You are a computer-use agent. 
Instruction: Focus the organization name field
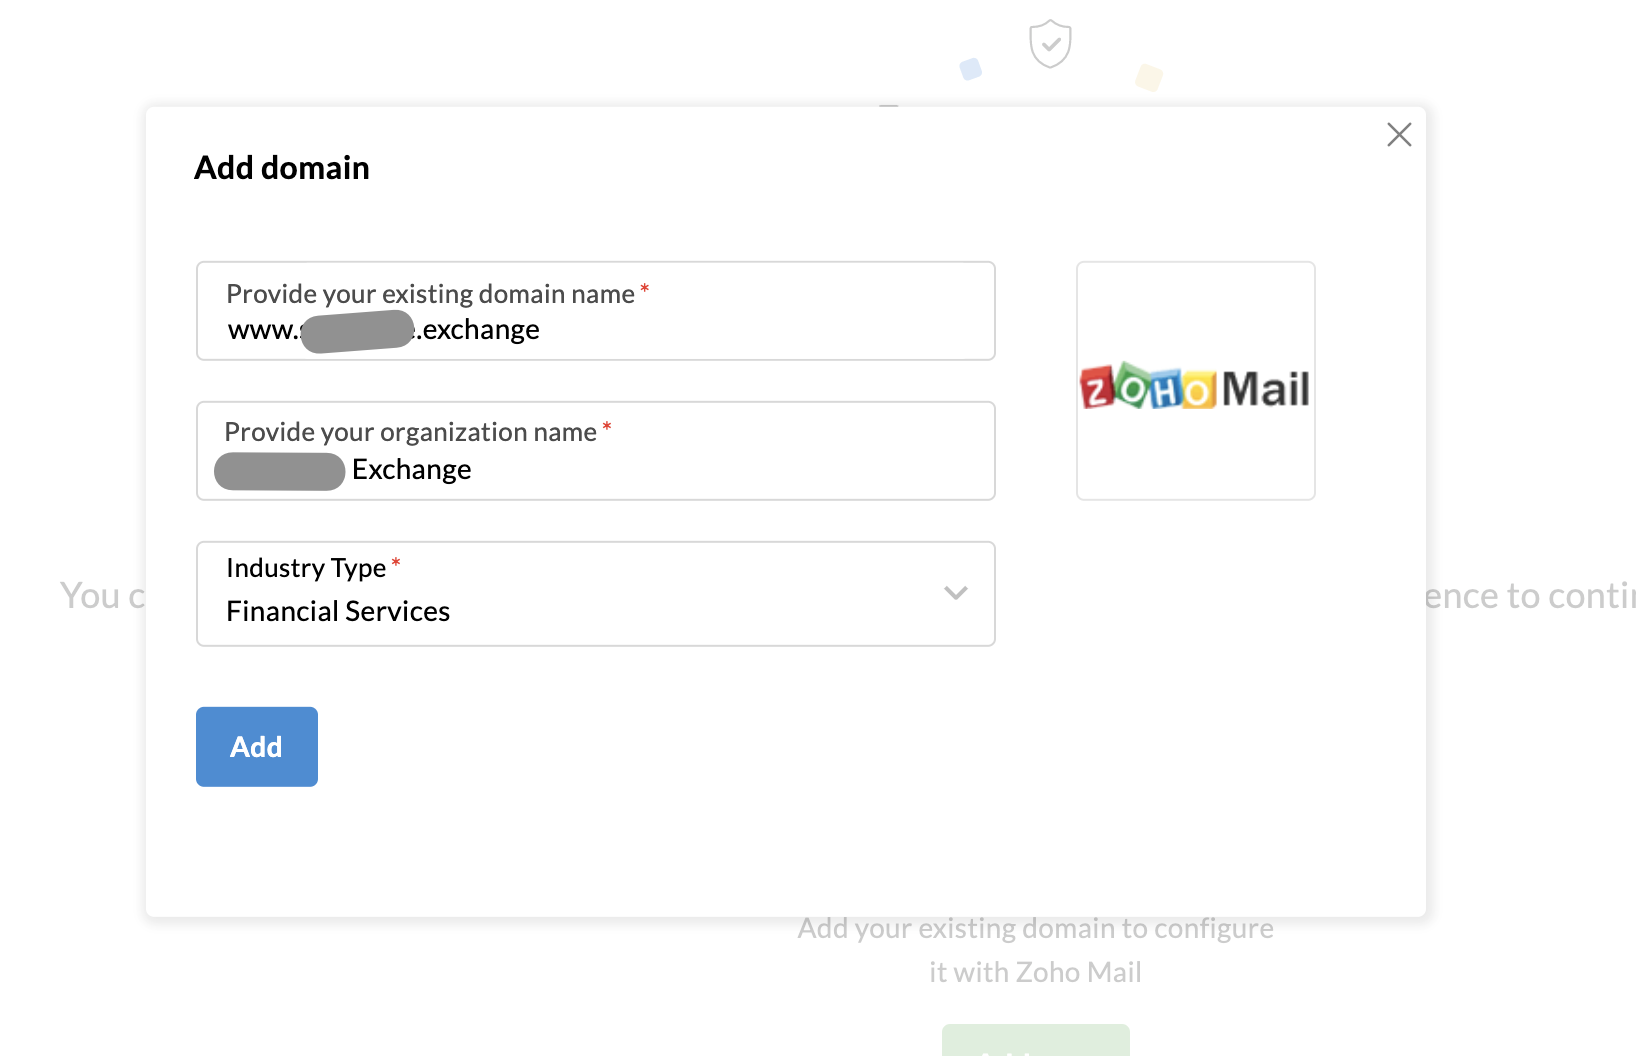(700, 469)
